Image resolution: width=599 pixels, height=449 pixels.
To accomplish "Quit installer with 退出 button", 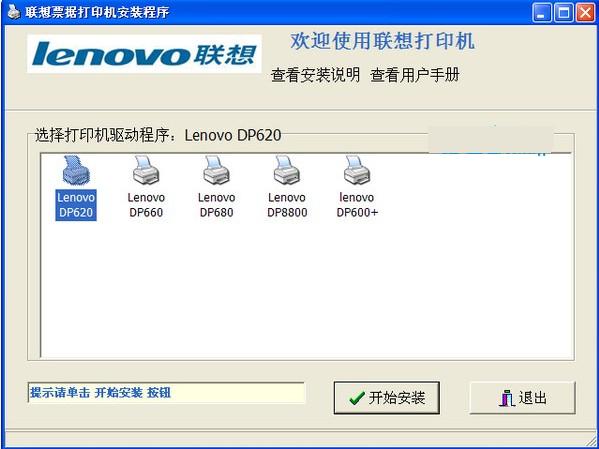I will pos(522,398).
